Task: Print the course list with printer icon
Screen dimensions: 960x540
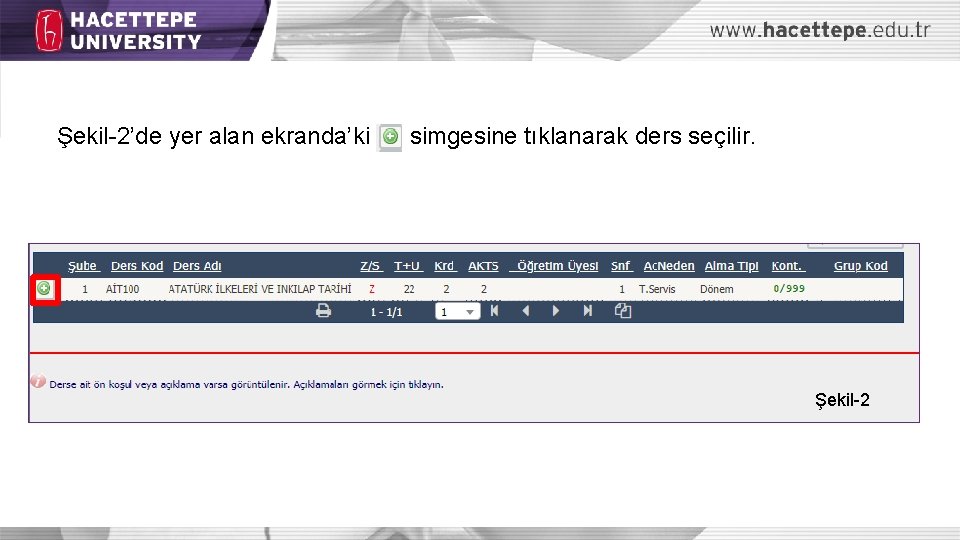Action: tap(323, 311)
